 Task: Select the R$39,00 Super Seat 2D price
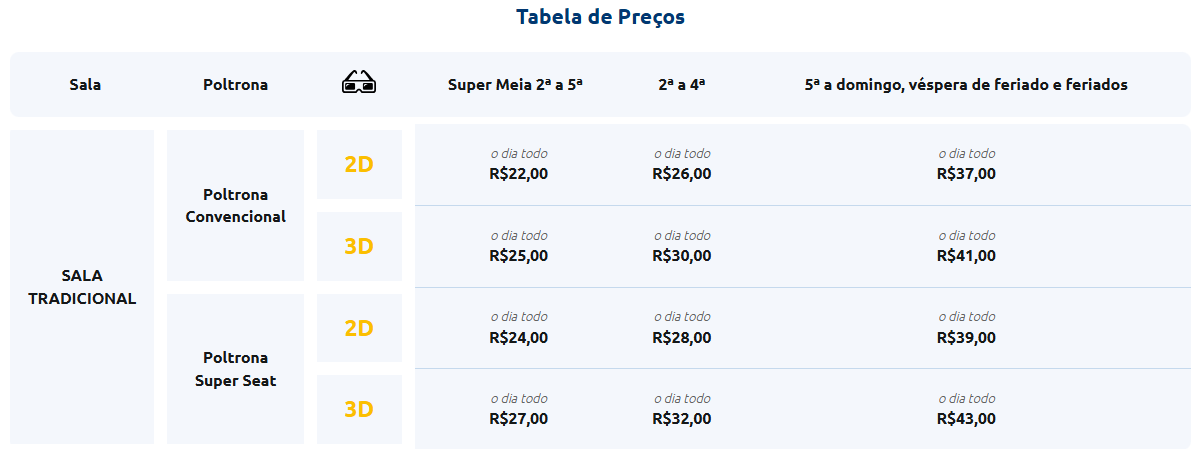[x=966, y=337]
